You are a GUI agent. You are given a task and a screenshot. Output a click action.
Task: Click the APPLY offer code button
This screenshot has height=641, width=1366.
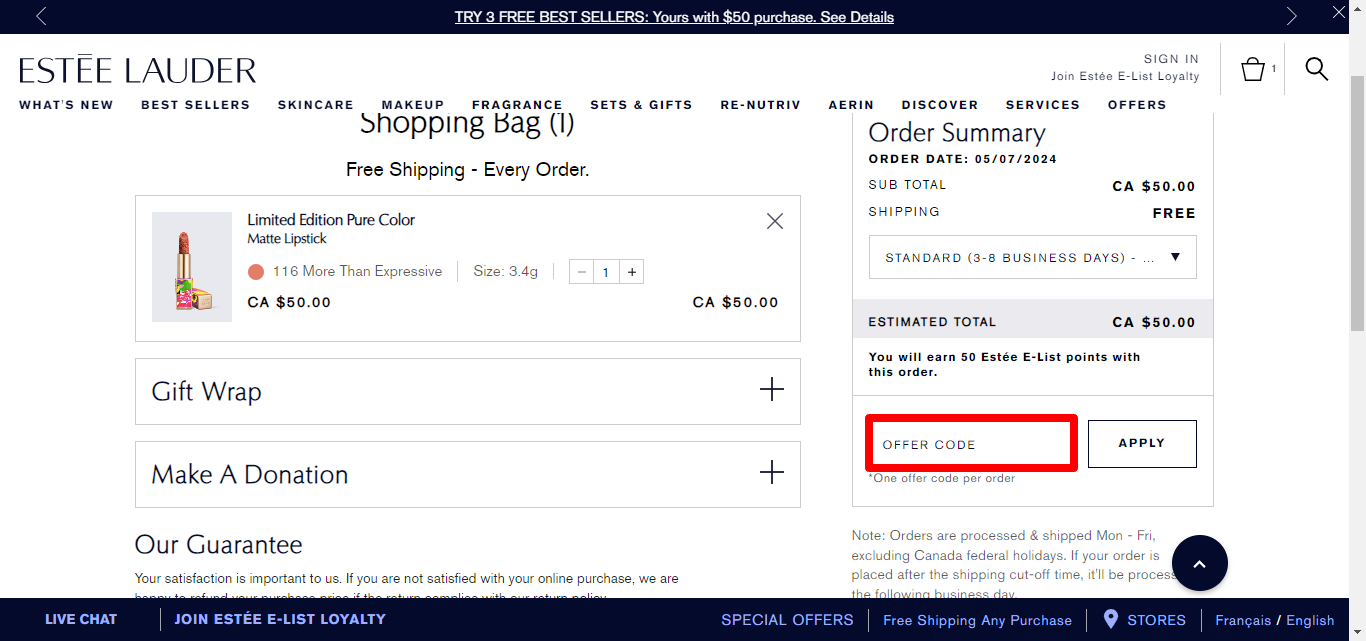click(1142, 443)
